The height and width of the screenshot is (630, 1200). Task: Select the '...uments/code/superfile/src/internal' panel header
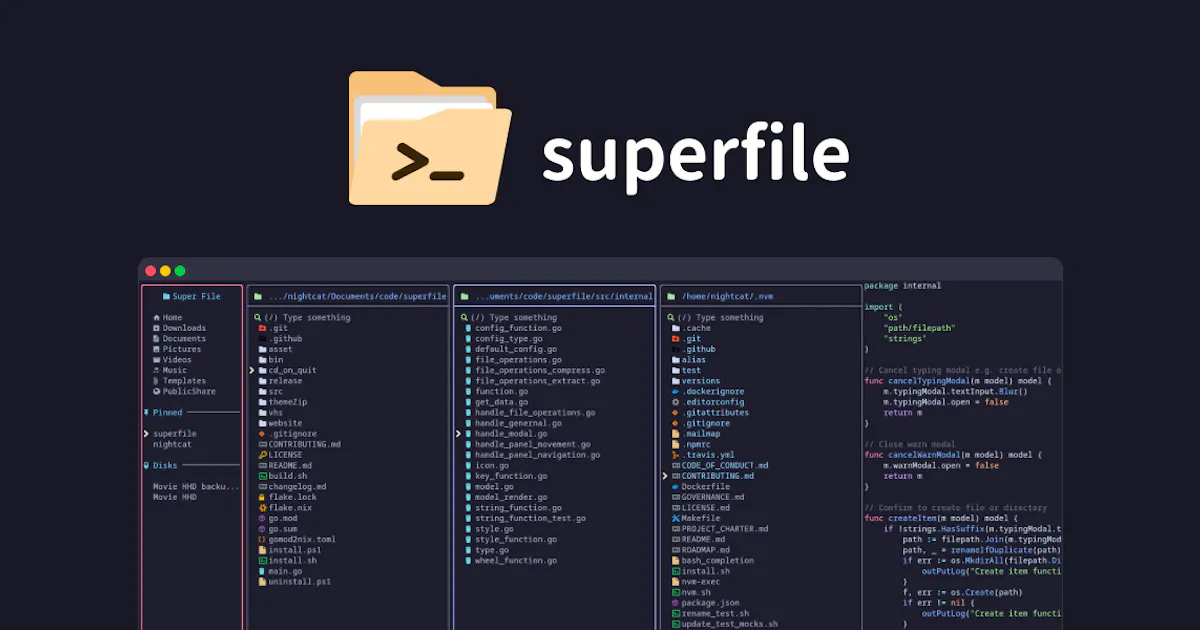[557, 297]
